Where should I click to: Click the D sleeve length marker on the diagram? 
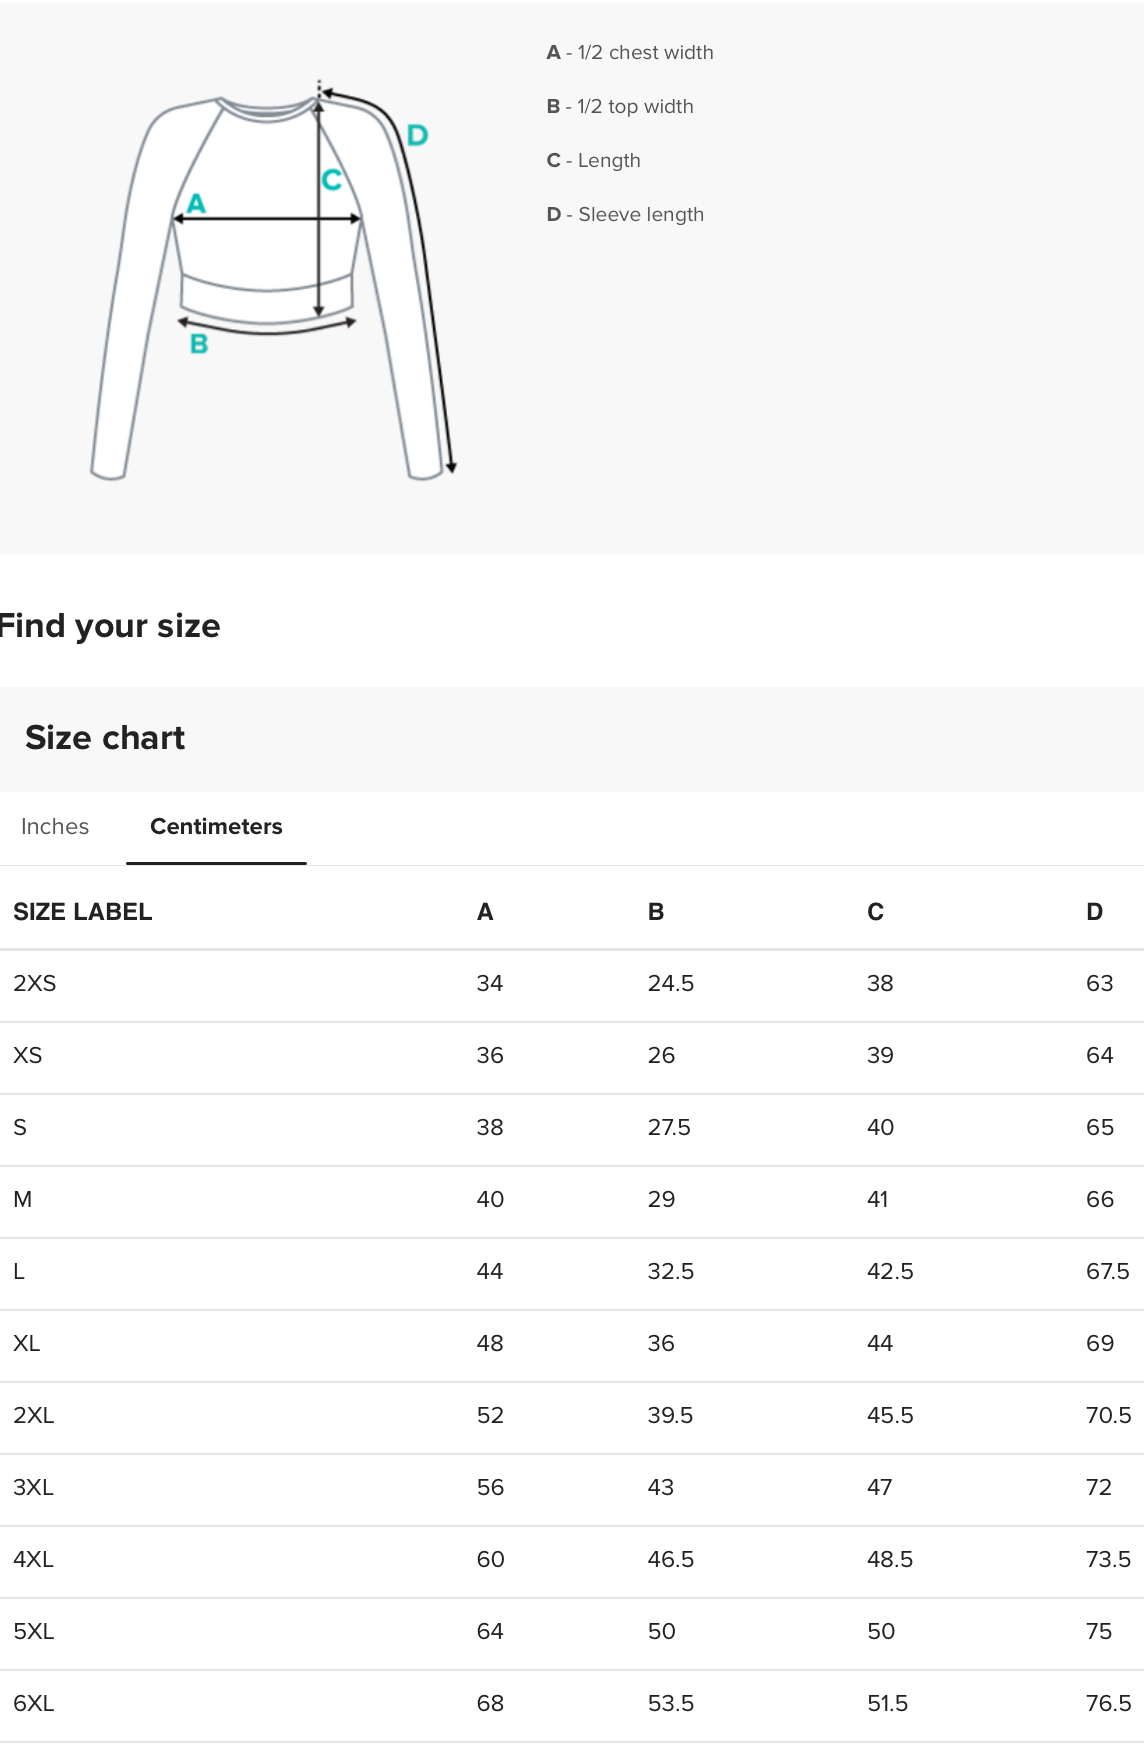[417, 131]
